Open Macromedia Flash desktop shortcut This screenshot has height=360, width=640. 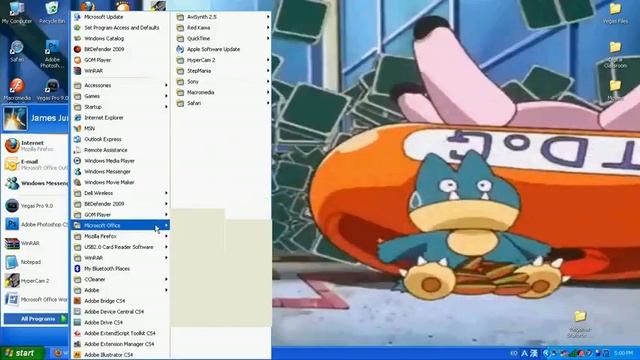[x=17, y=89]
